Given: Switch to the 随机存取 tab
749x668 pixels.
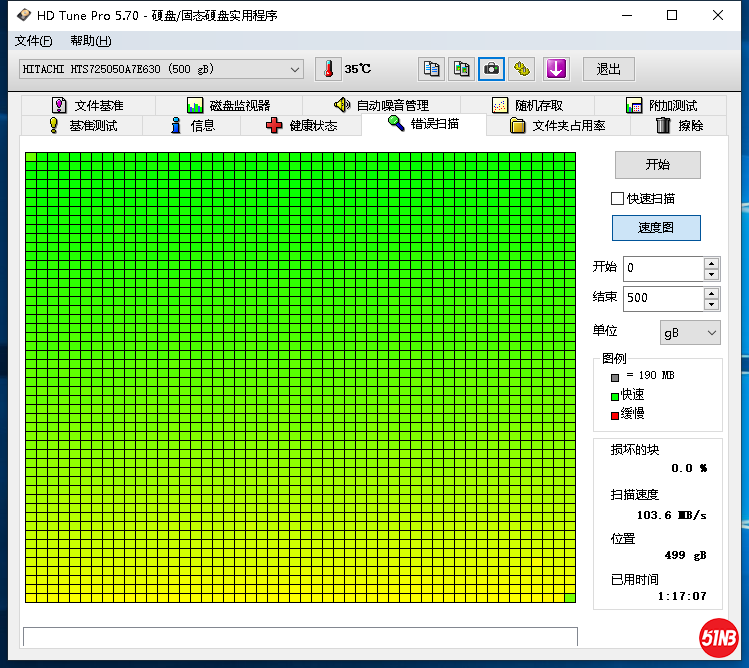Looking at the screenshot, I should coord(527,105).
